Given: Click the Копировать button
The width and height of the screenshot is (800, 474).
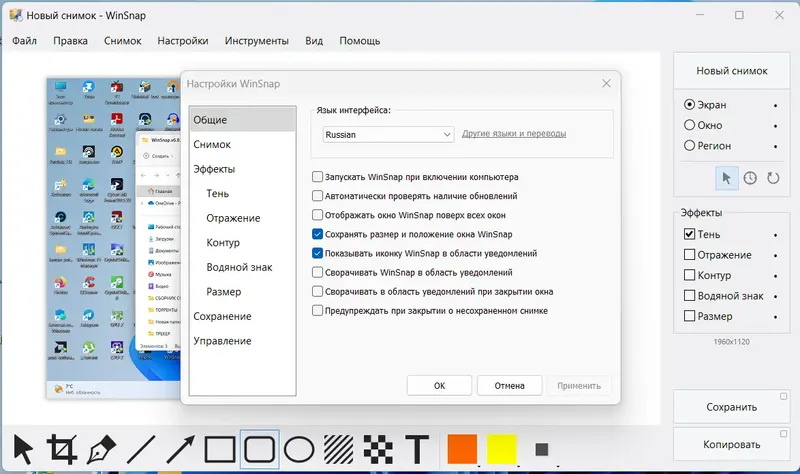Looking at the screenshot, I should (x=732, y=444).
